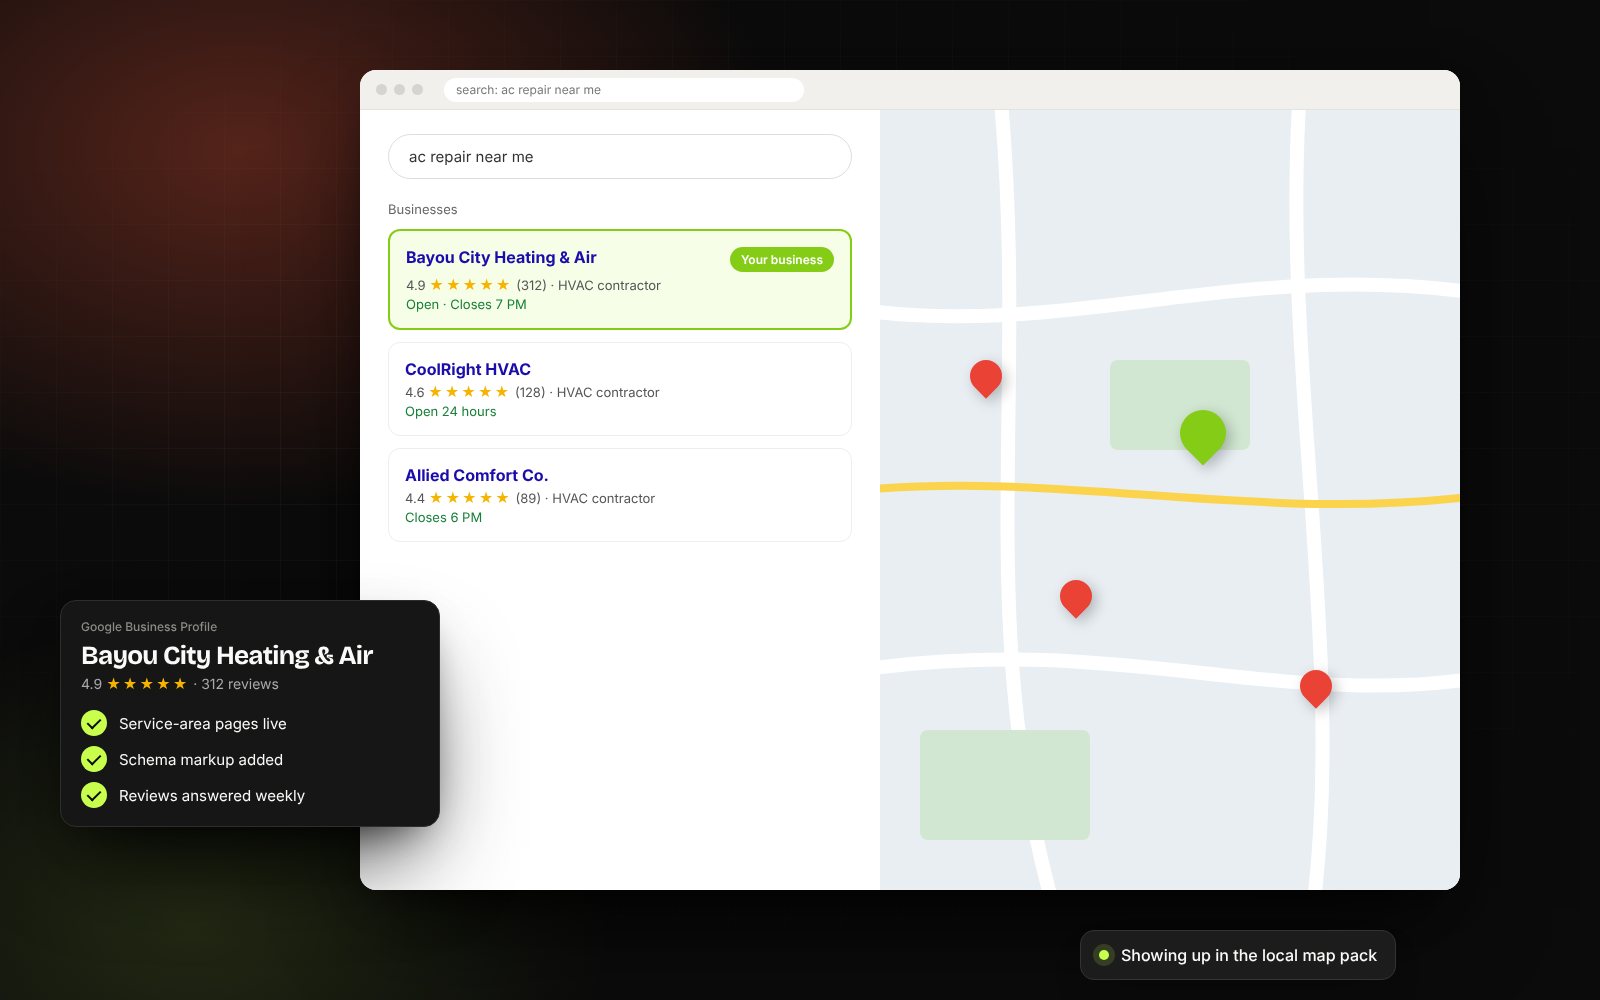
Task: Select the red map pin on the right road
Action: (x=1316, y=687)
